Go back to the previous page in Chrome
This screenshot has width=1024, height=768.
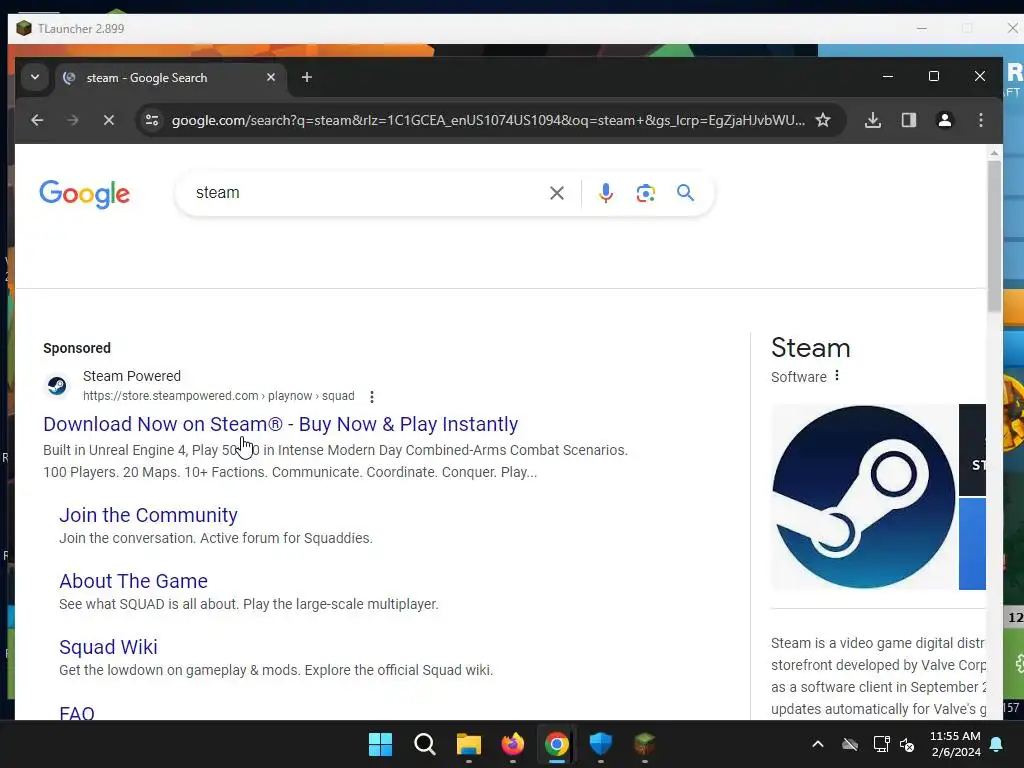pos(37,120)
